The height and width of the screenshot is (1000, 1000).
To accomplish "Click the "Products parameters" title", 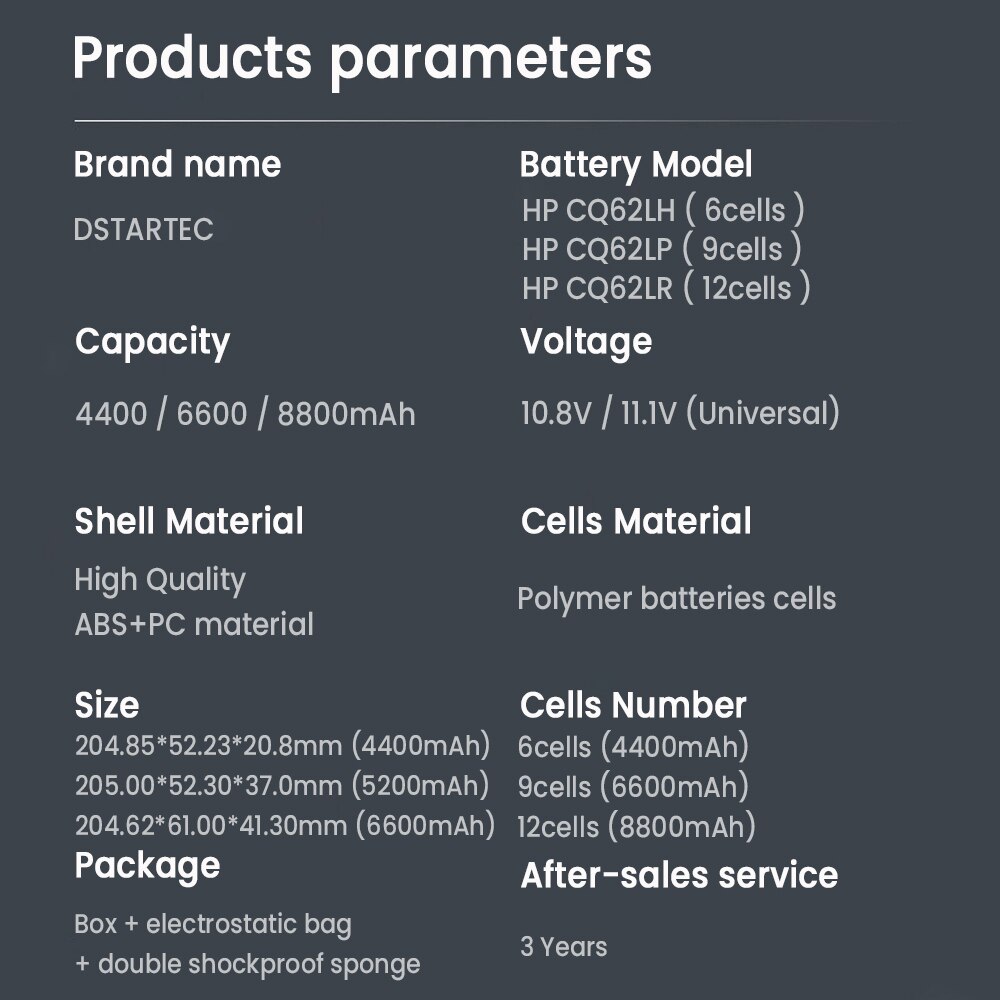I will tap(362, 58).
